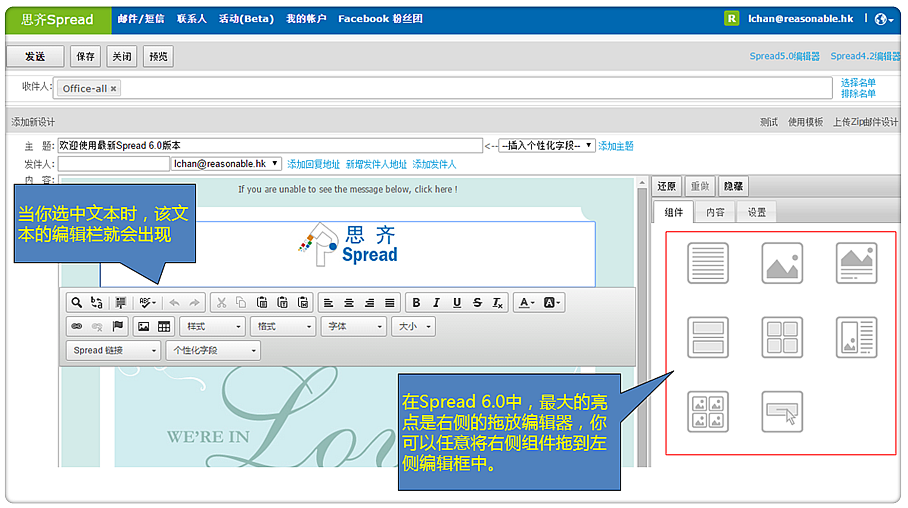
Task: Click the Insert Link icon
Action: (76, 326)
